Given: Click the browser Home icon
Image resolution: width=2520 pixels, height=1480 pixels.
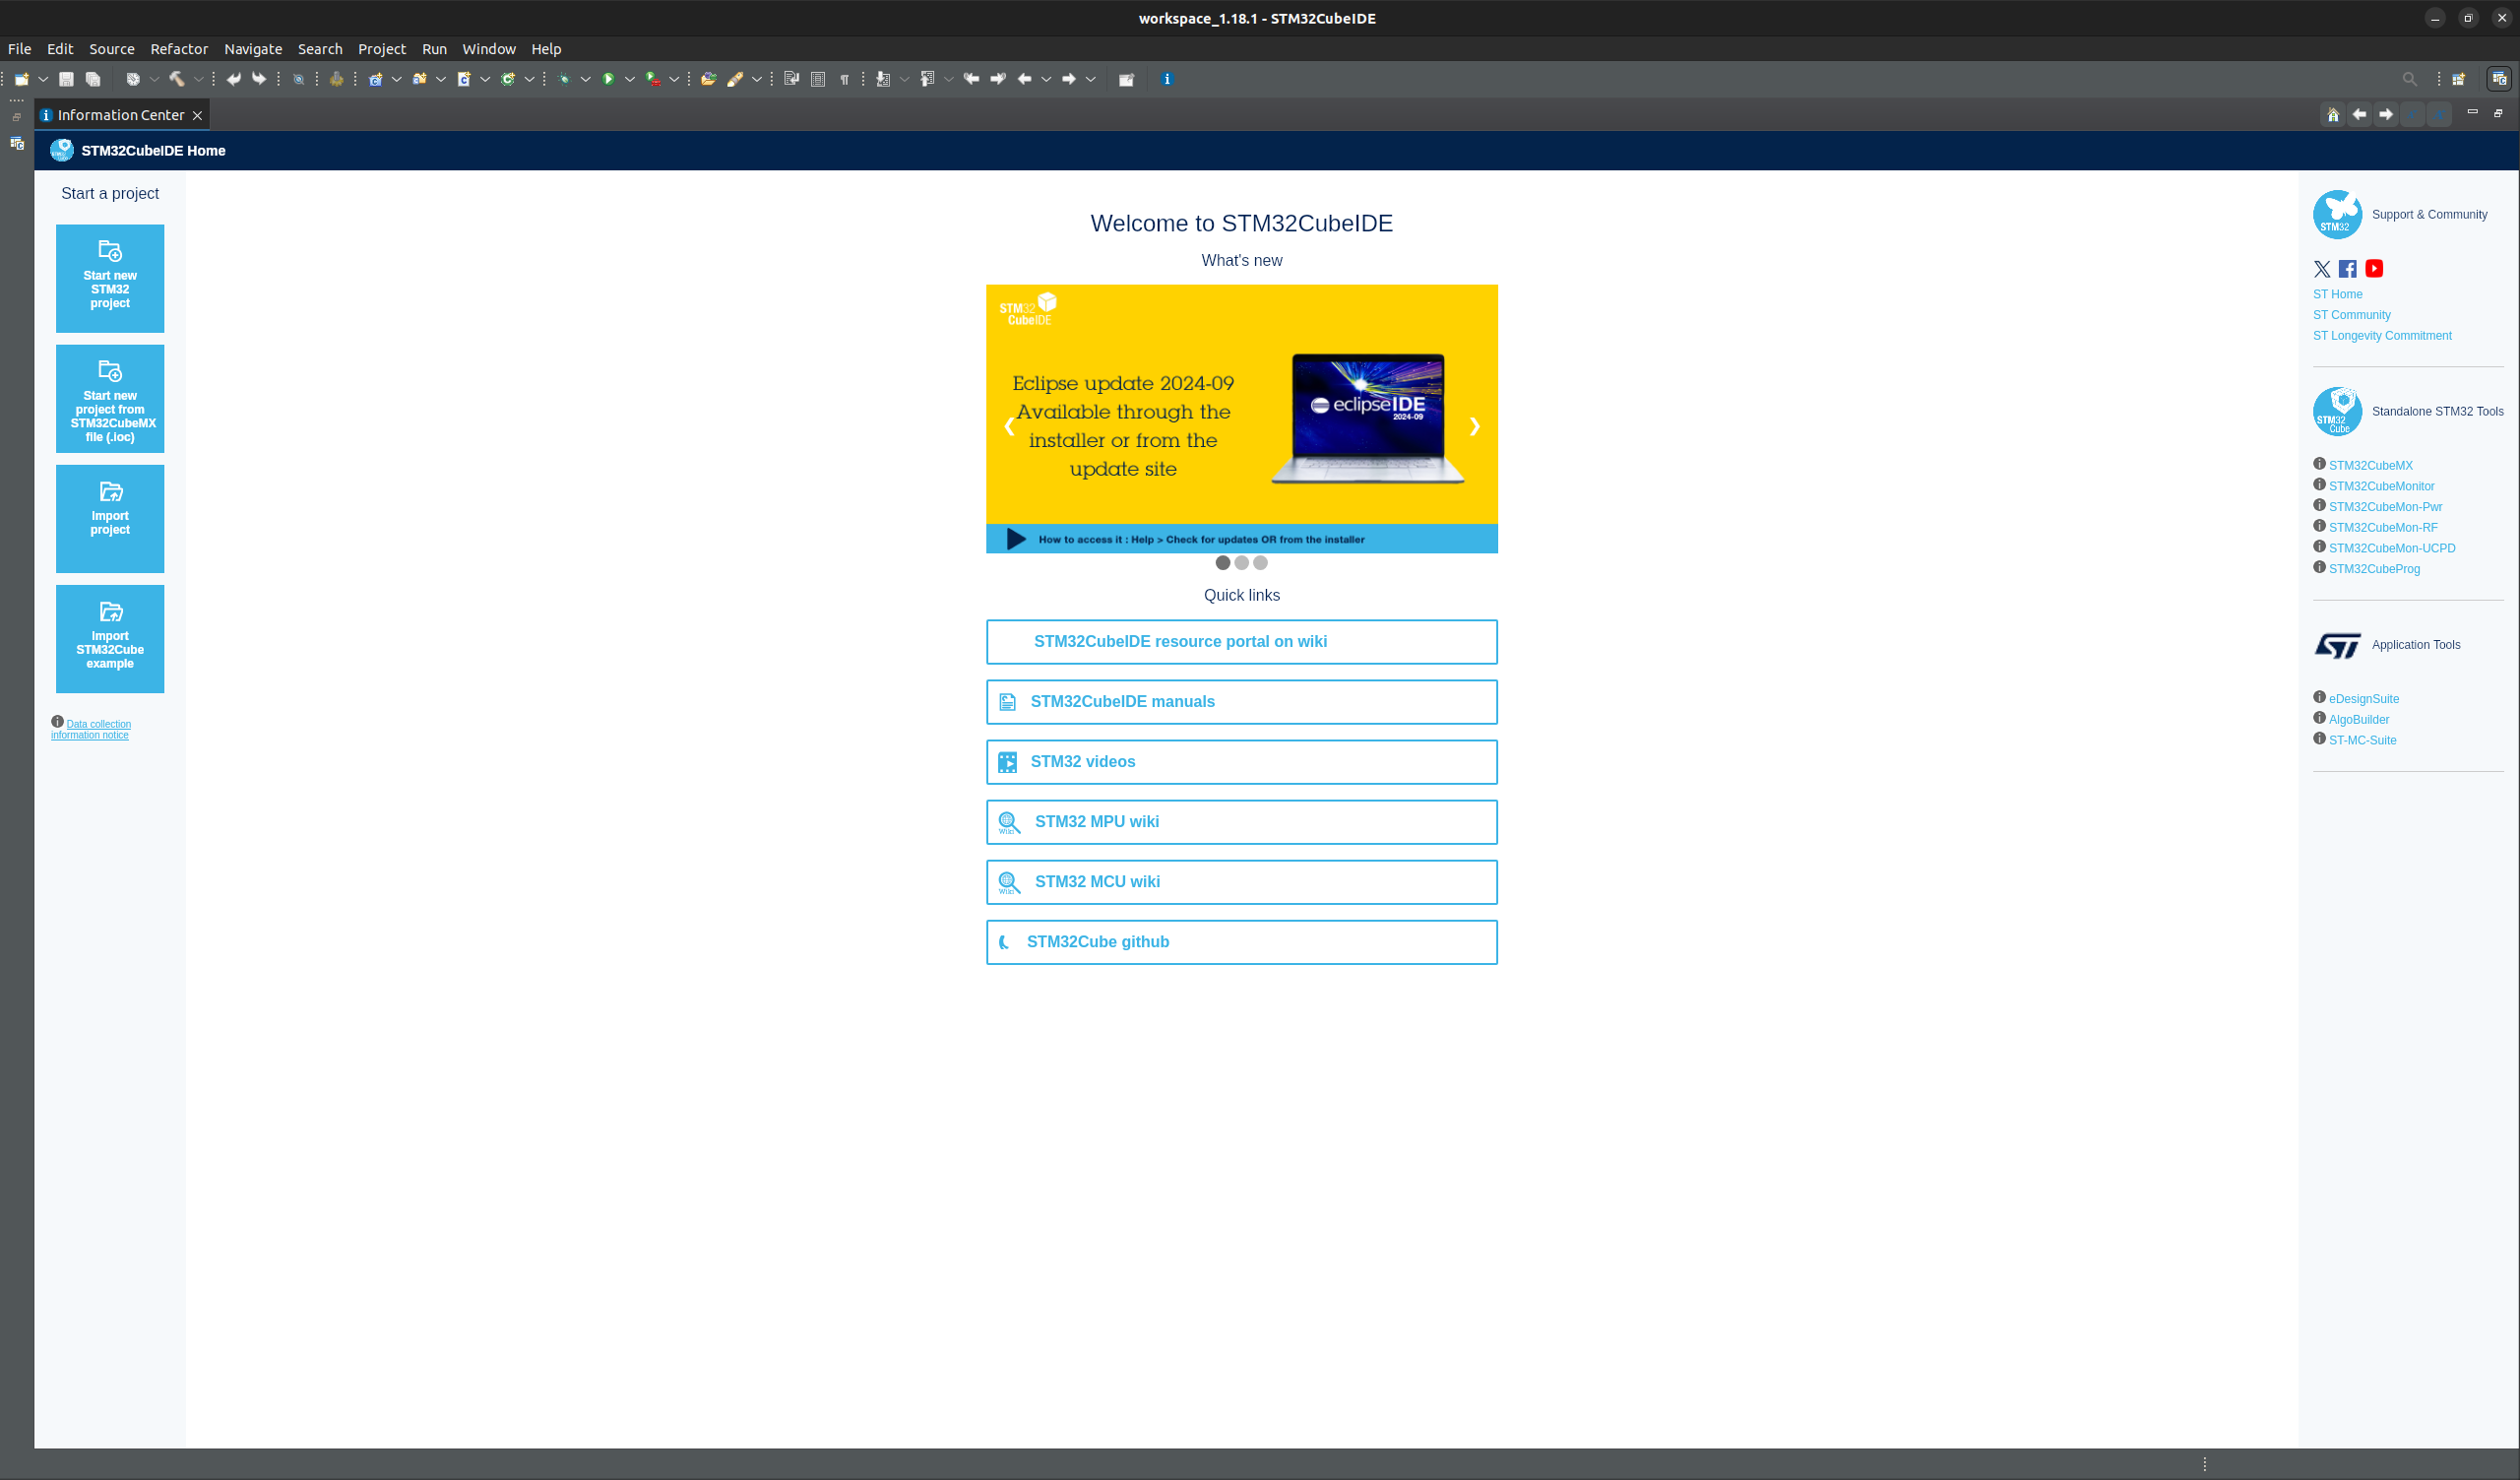Looking at the screenshot, I should [x=2332, y=115].
